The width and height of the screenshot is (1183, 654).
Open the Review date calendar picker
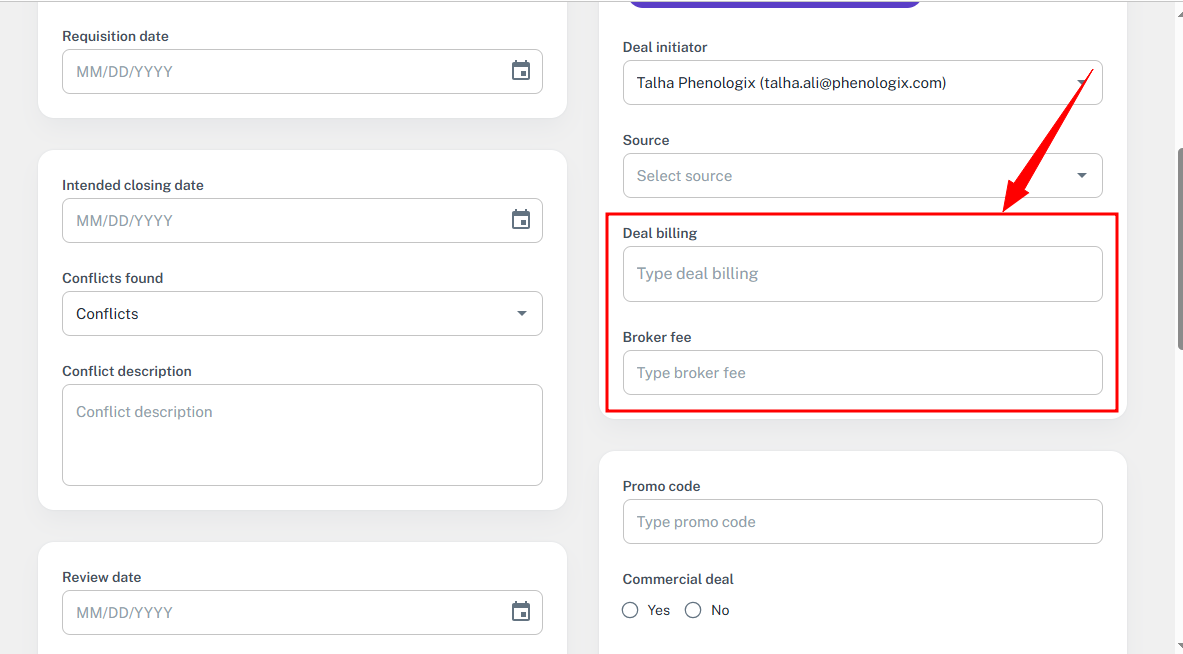pos(520,612)
